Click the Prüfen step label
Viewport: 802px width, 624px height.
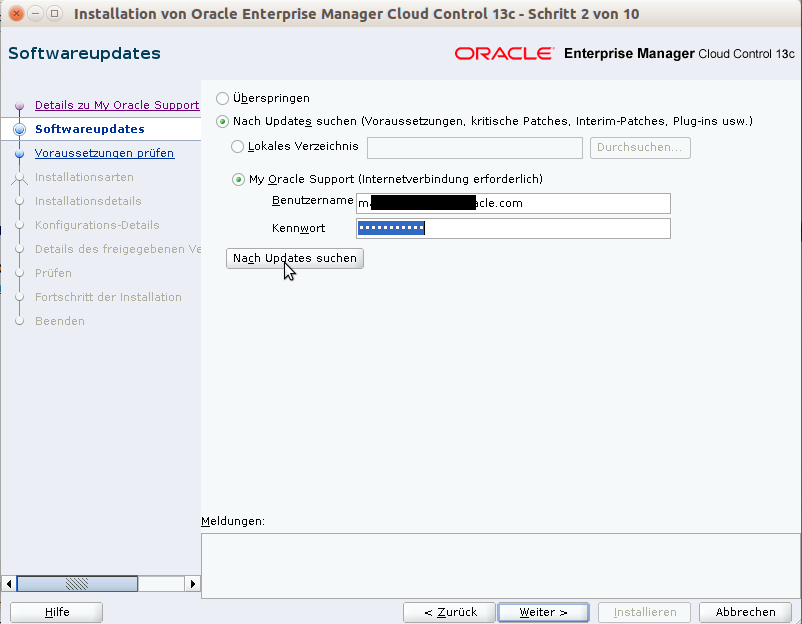(53, 273)
